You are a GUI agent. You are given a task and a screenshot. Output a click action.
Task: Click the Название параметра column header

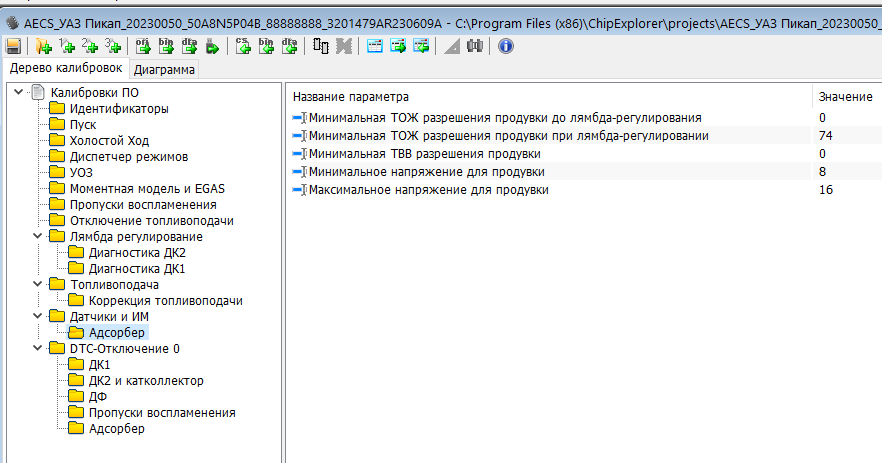351,97
